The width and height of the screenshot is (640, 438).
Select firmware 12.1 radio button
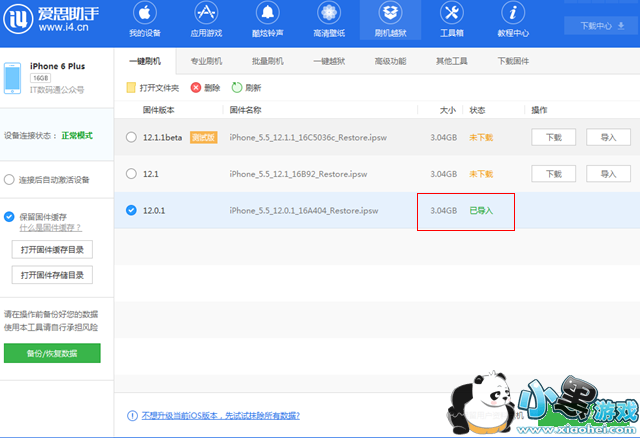click(132, 173)
